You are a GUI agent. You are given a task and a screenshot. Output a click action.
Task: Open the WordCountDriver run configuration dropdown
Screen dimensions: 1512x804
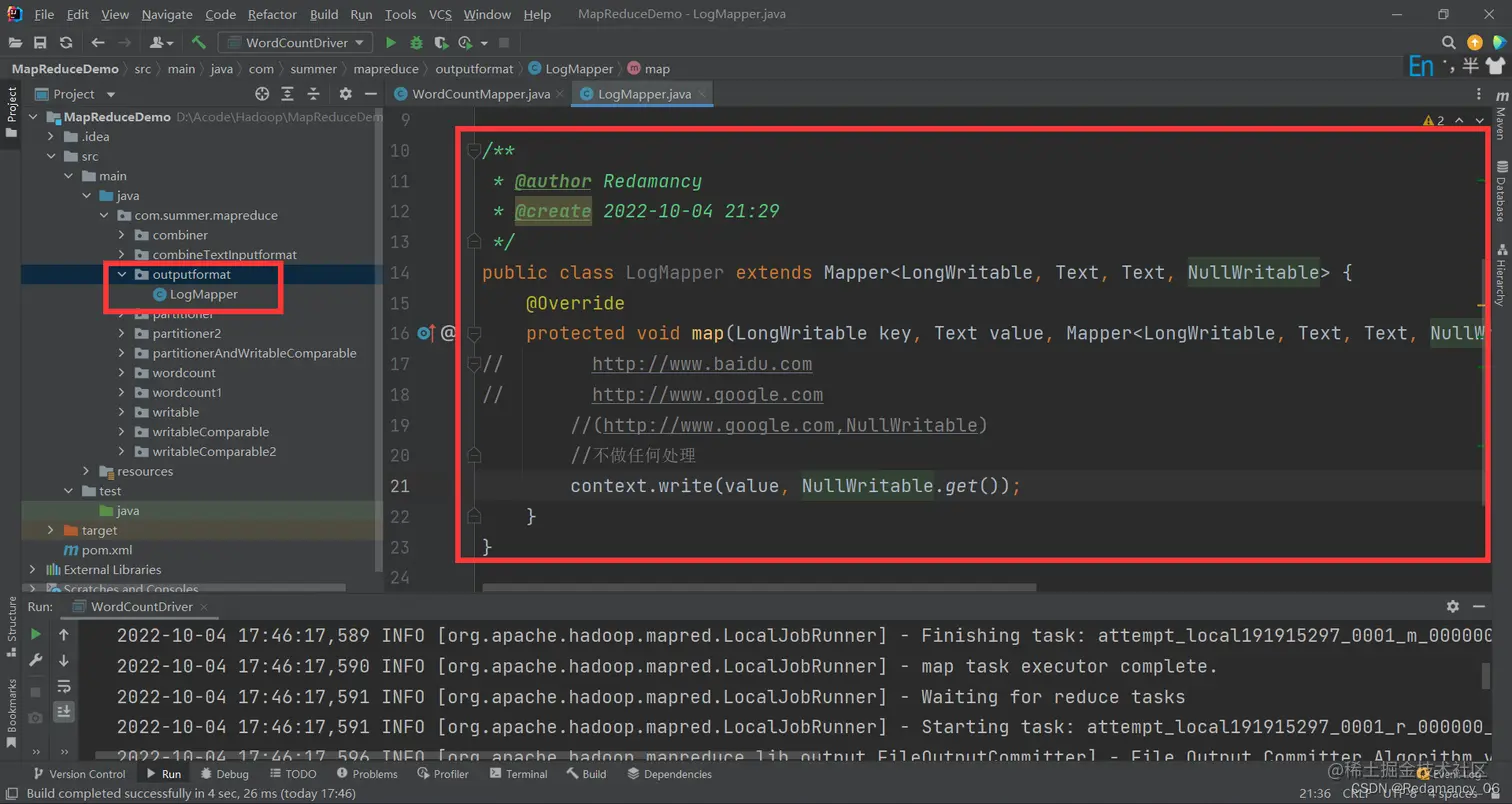click(x=296, y=42)
